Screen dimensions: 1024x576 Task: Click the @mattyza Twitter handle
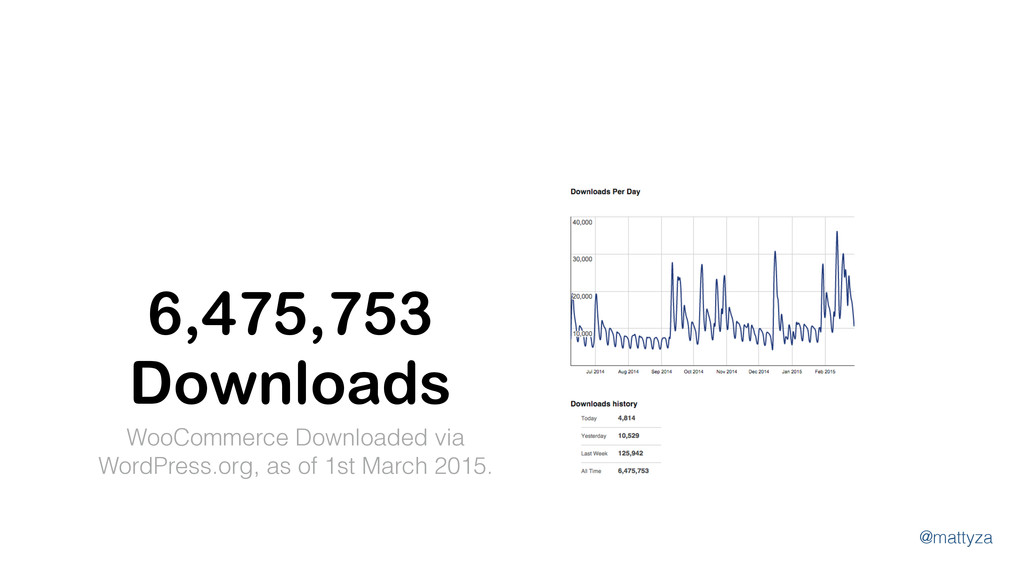tap(955, 537)
